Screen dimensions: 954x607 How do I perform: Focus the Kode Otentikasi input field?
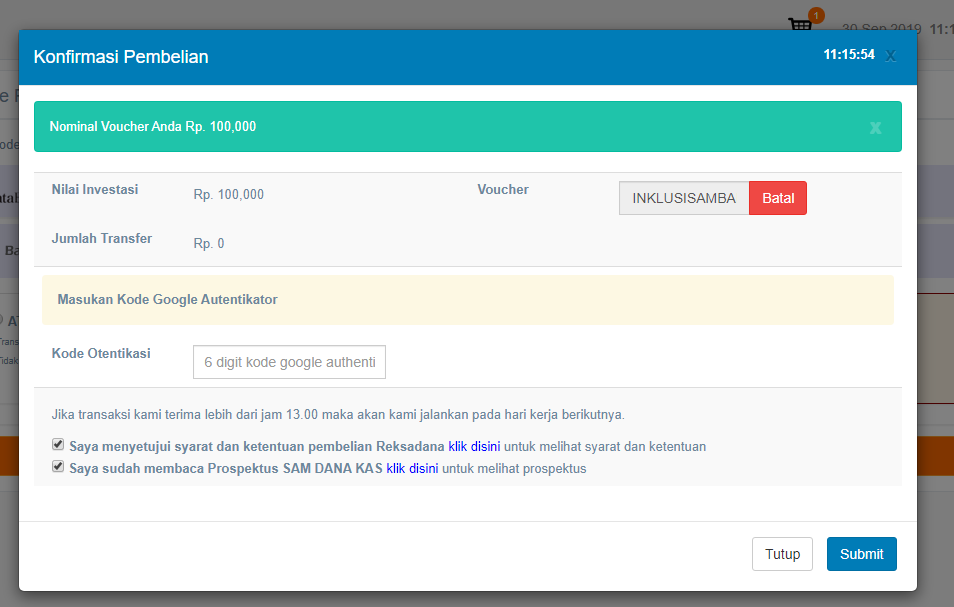point(289,362)
